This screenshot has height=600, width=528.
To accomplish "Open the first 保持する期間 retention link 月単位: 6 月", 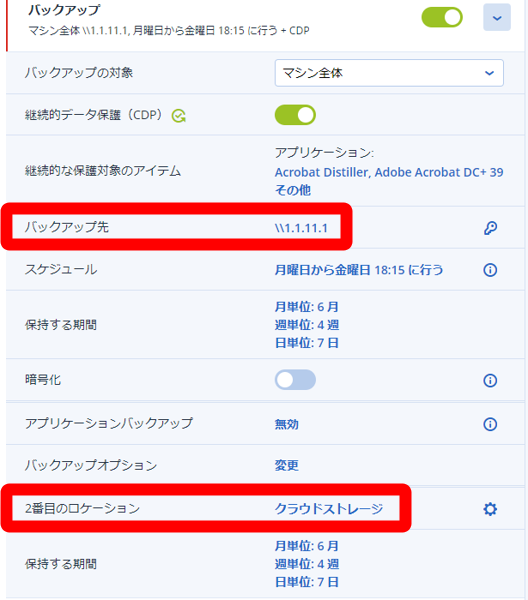I will pyautogui.click(x=306, y=307).
